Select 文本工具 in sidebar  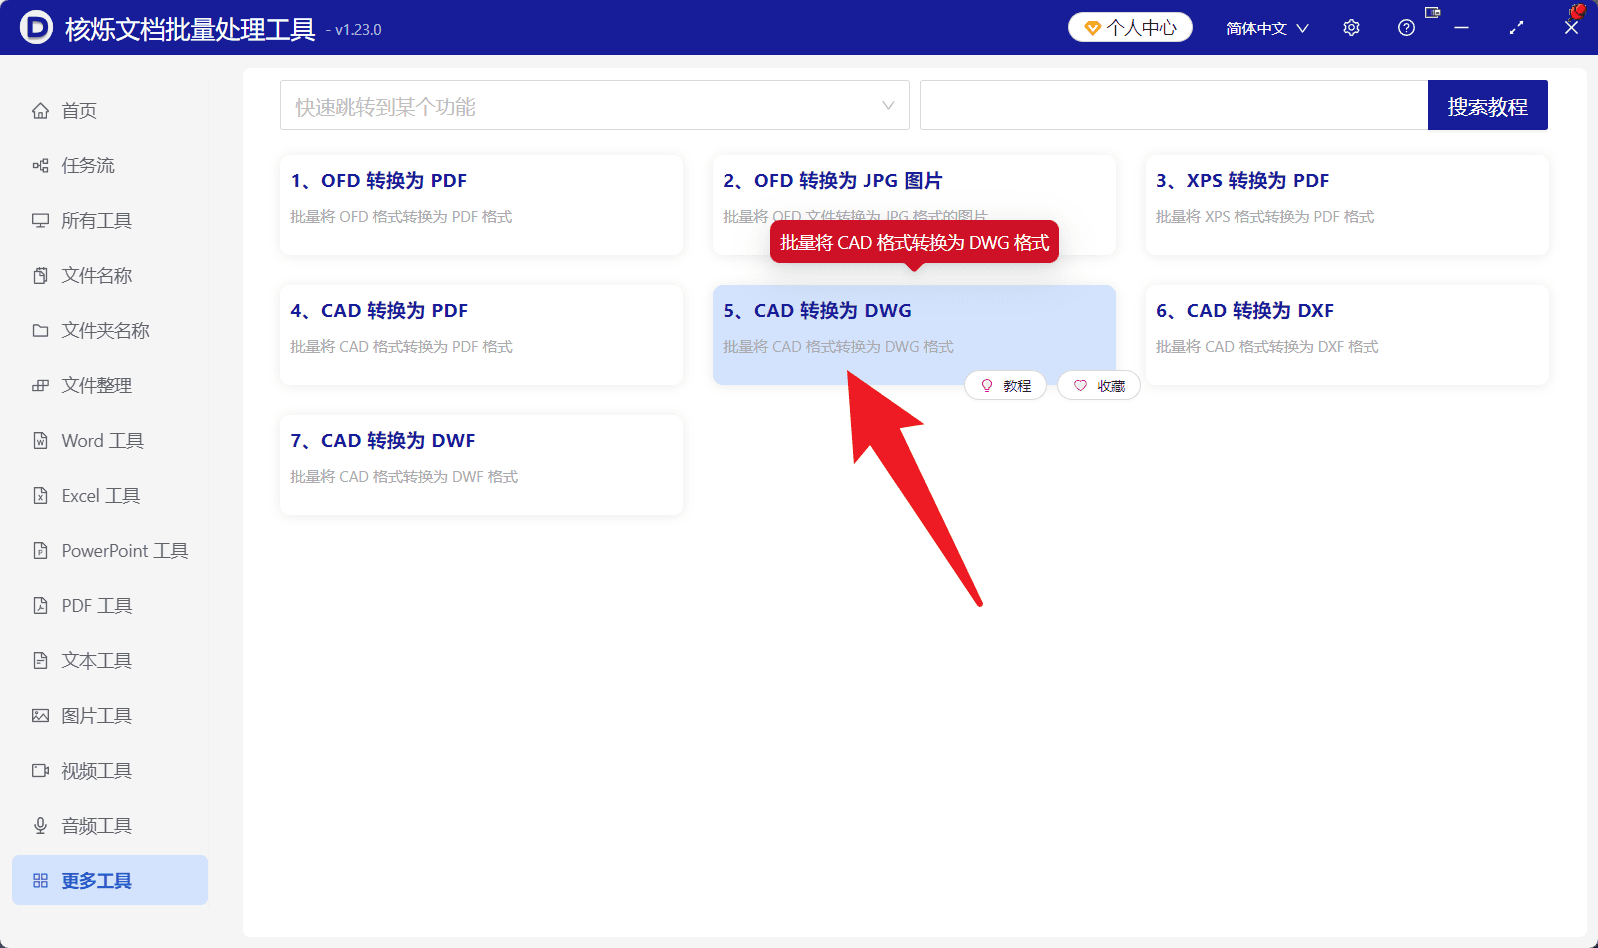[110, 661]
